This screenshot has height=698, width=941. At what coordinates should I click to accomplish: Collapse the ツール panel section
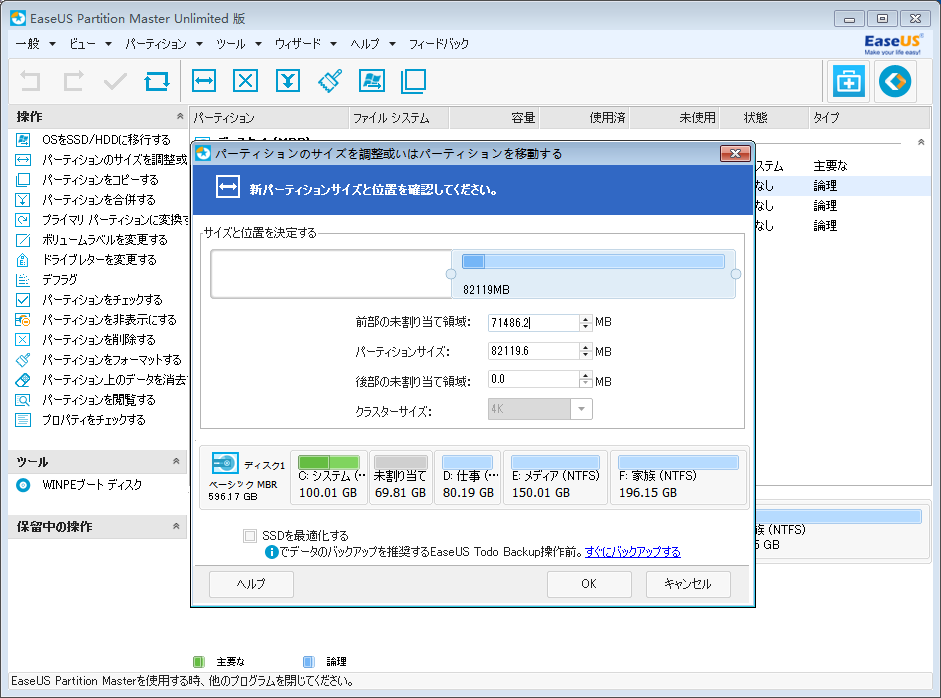176,461
